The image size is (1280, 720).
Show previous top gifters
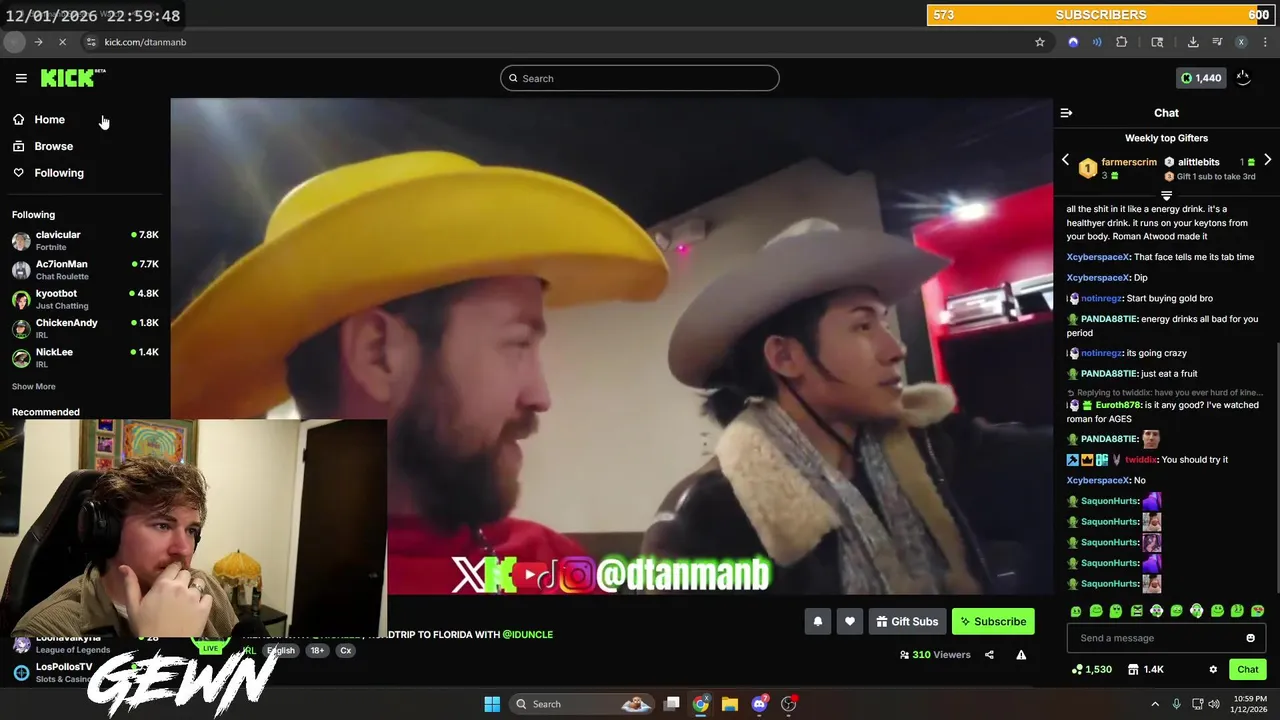click(1065, 160)
